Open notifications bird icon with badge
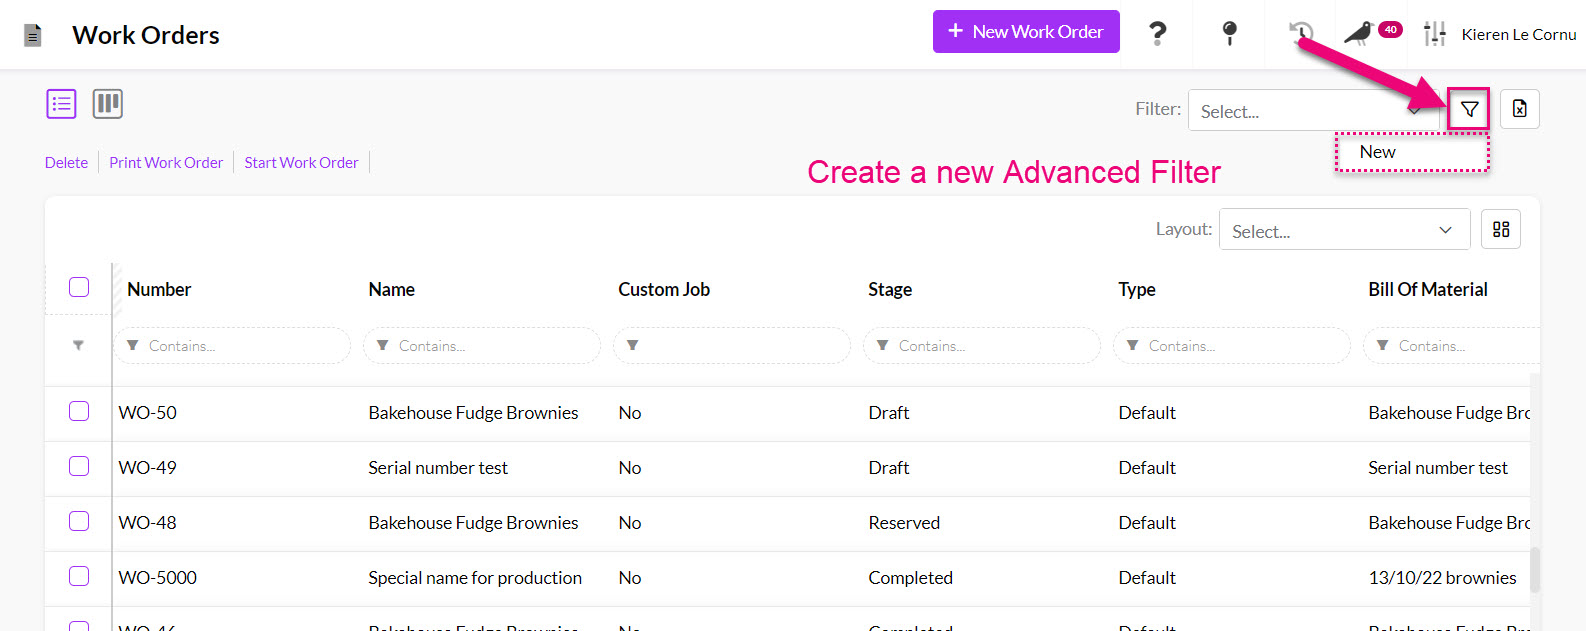This screenshot has width=1586, height=631. pos(1360,34)
